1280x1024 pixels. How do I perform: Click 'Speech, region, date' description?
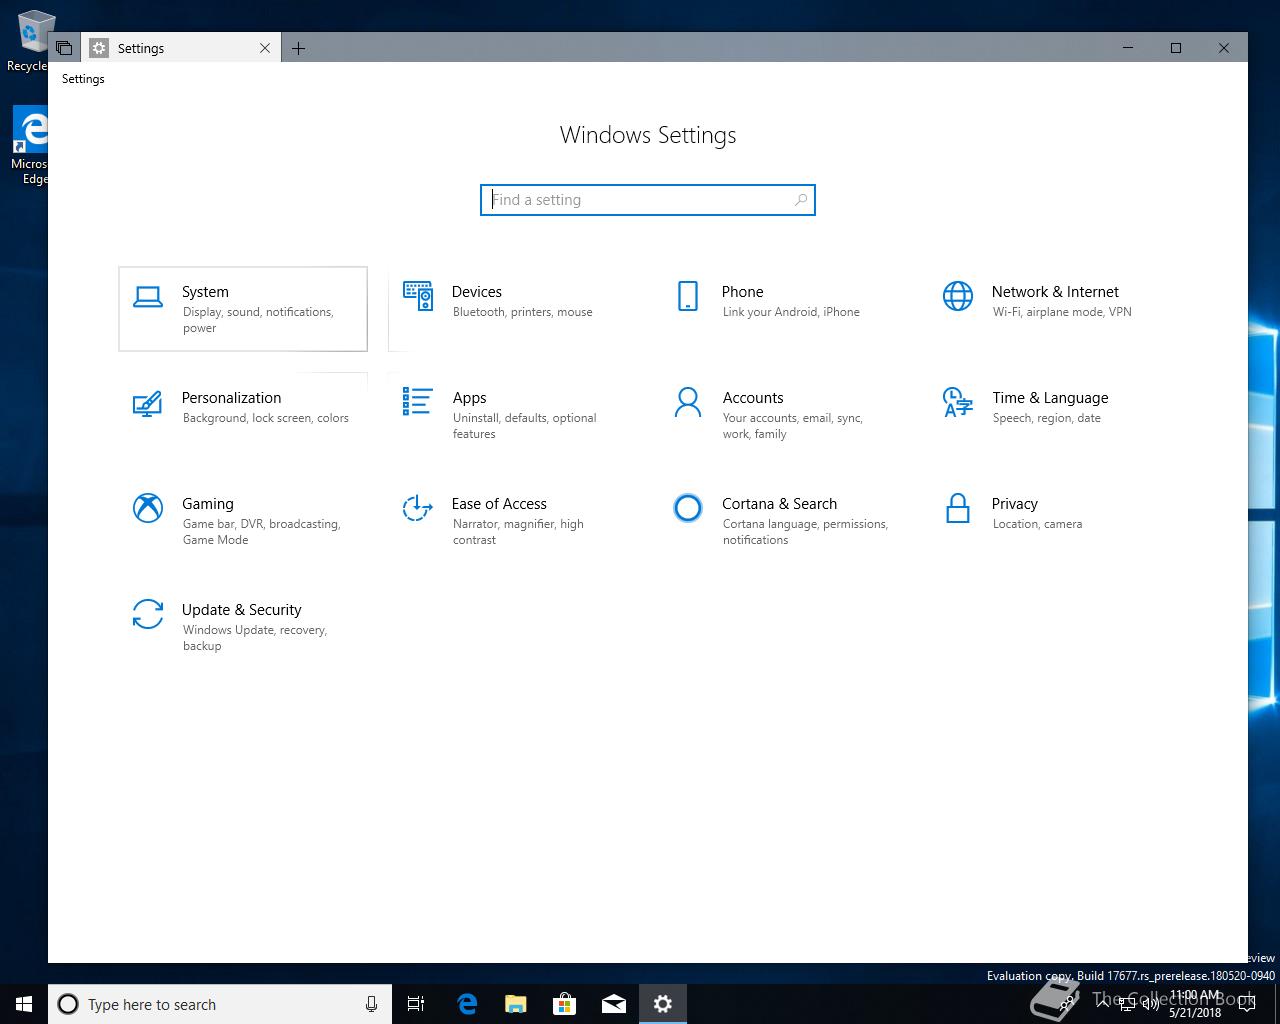pyautogui.click(x=1047, y=418)
